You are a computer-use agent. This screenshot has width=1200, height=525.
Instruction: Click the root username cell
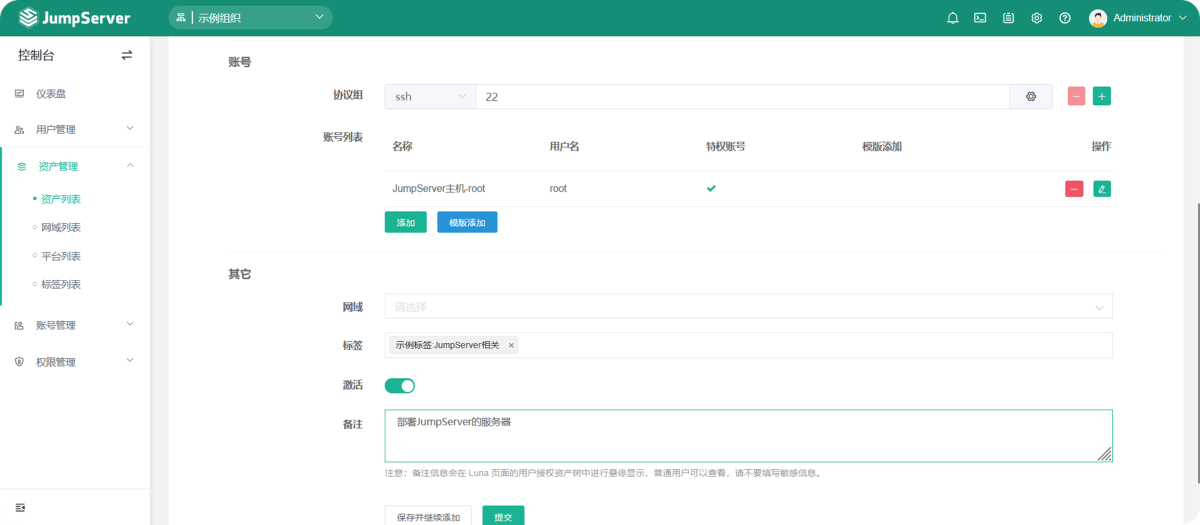pyautogui.click(x=558, y=188)
